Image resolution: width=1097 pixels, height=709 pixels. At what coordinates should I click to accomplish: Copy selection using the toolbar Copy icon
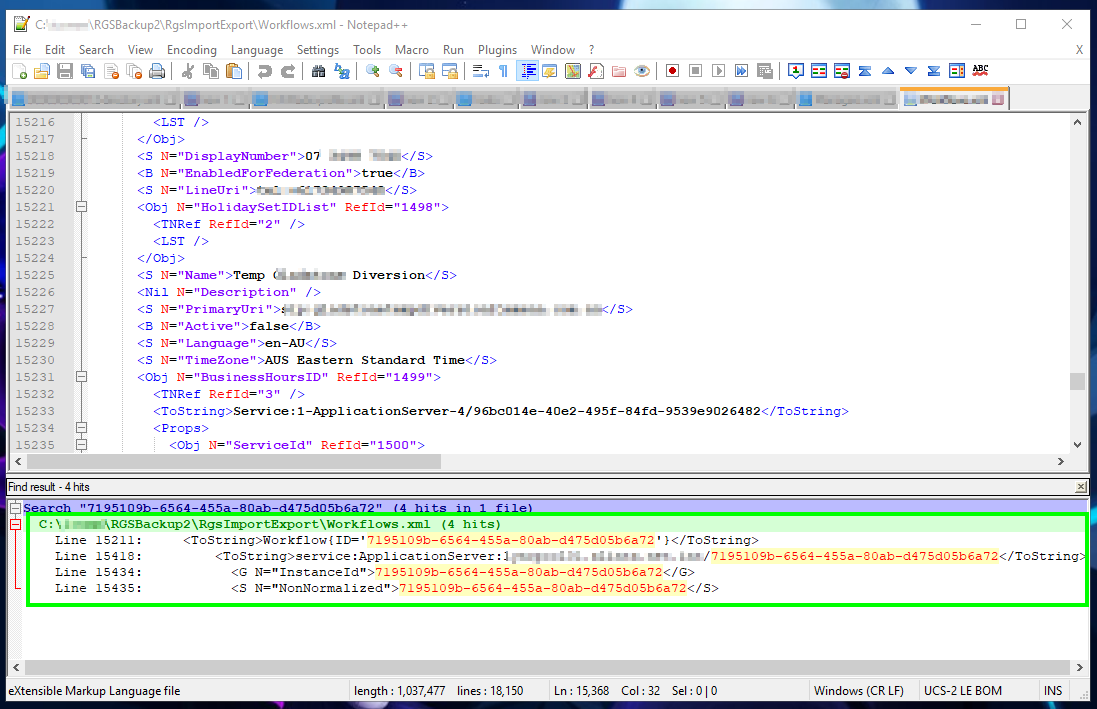pyautogui.click(x=211, y=71)
